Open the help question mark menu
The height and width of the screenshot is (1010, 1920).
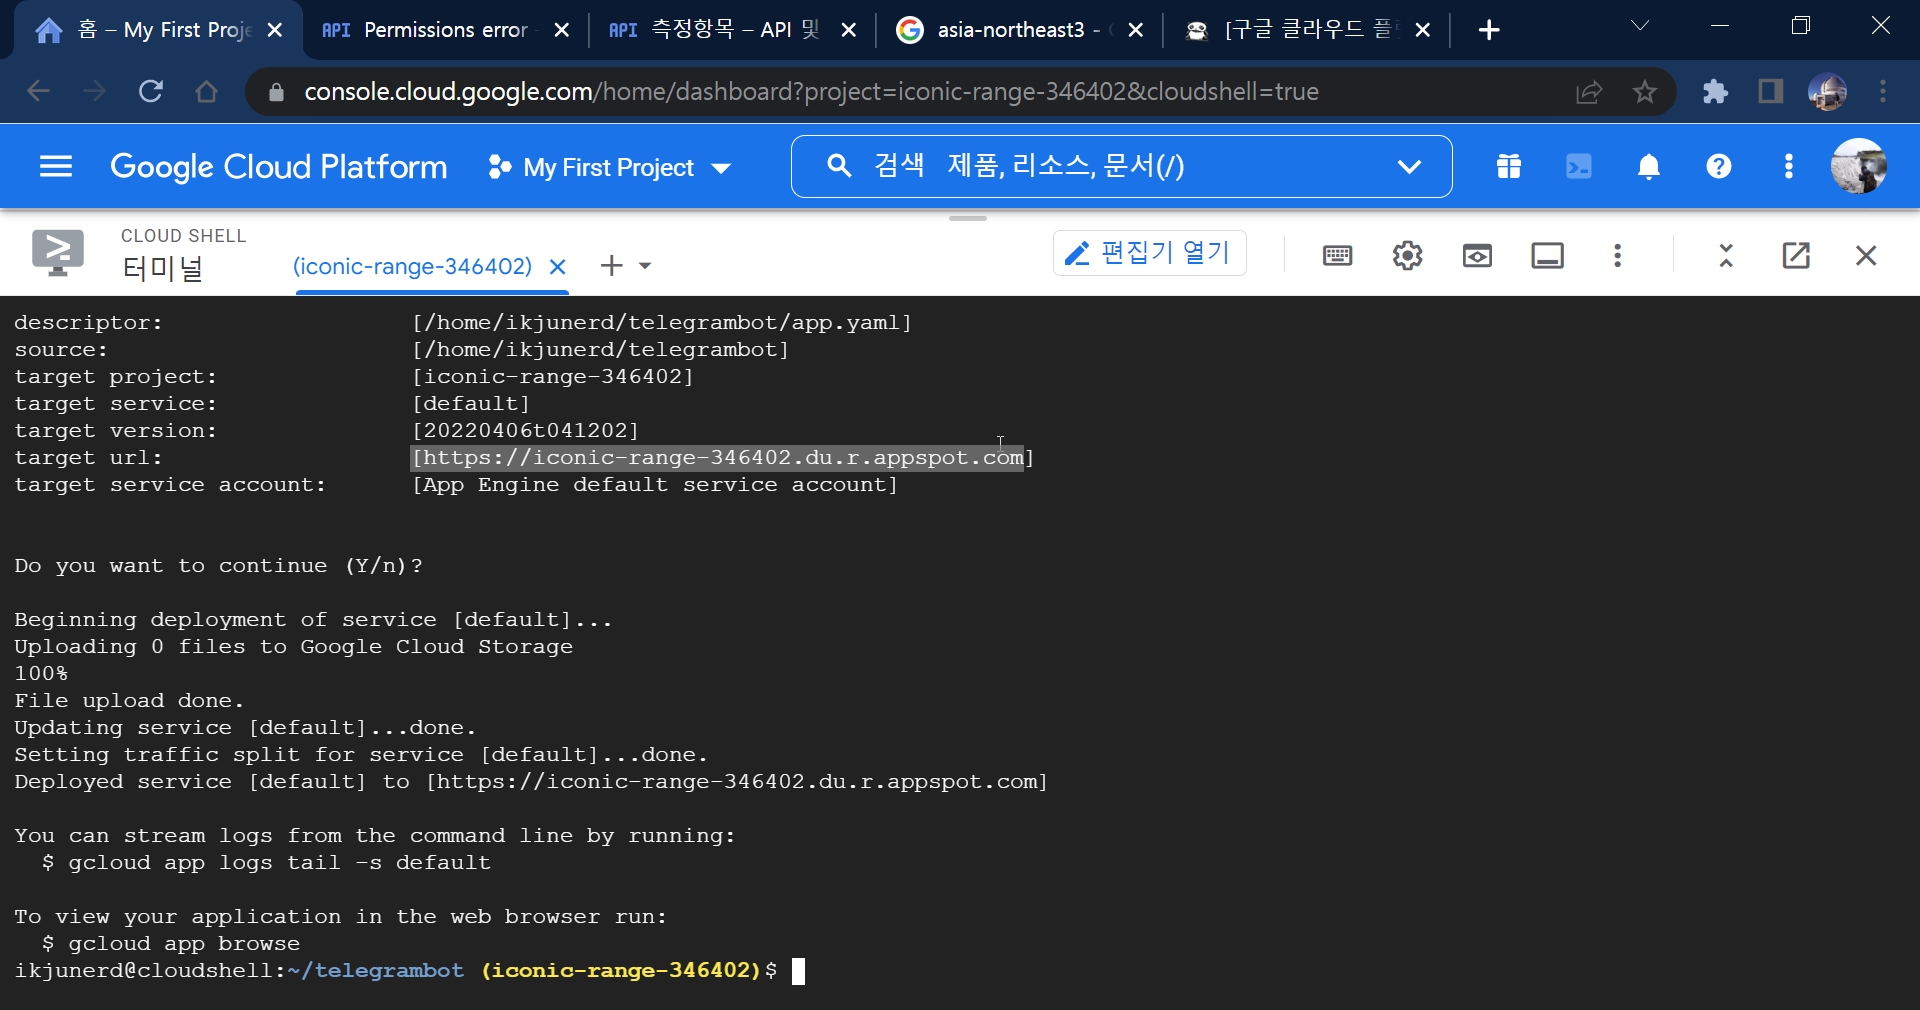coord(1719,166)
